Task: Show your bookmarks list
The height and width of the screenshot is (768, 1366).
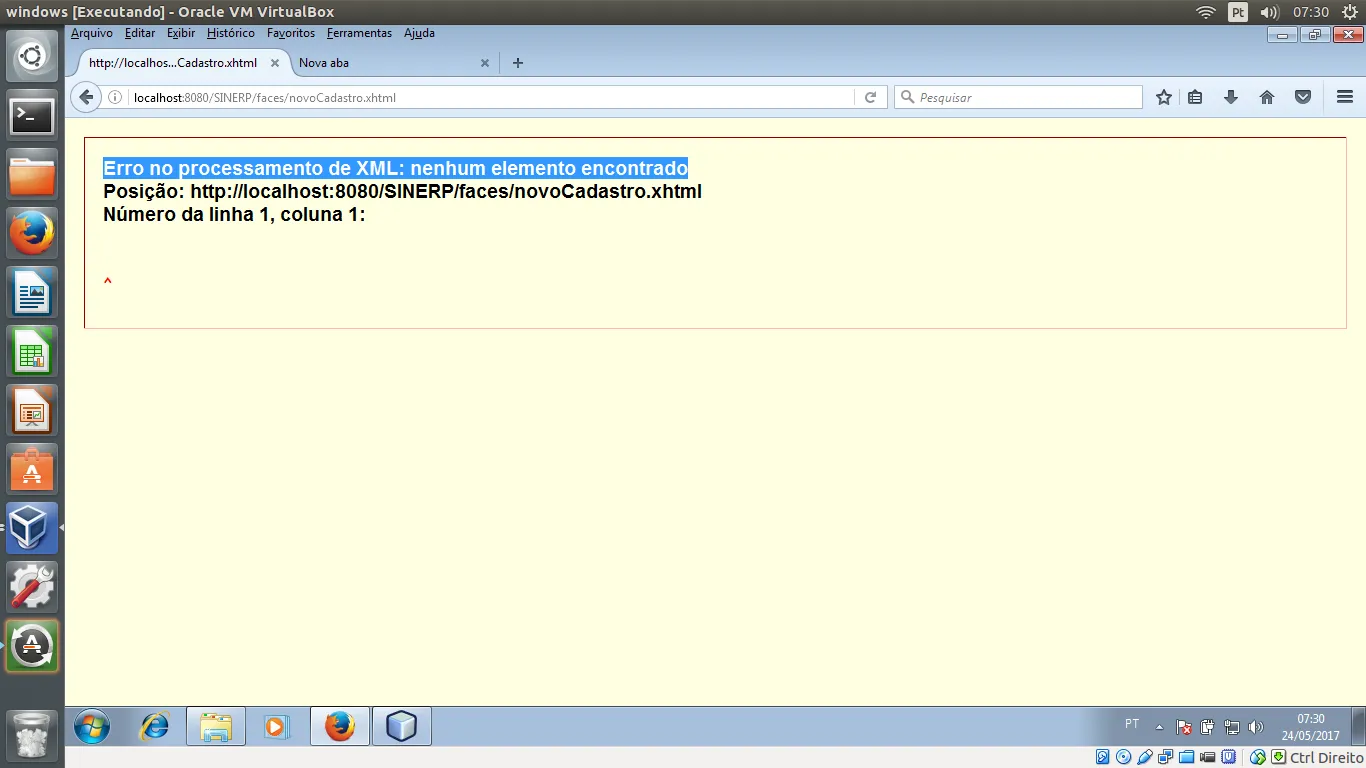Action: pyautogui.click(x=1195, y=97)
